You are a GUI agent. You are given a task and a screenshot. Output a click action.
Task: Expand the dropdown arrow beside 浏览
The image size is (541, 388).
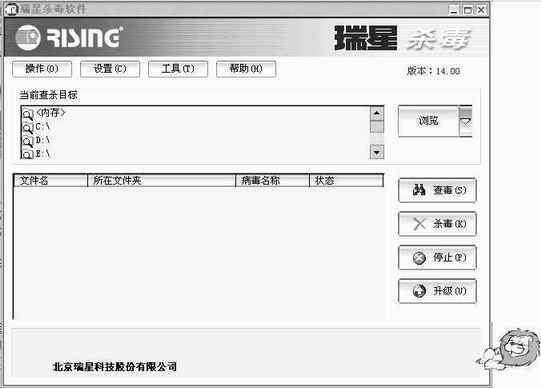pos(466,121)
